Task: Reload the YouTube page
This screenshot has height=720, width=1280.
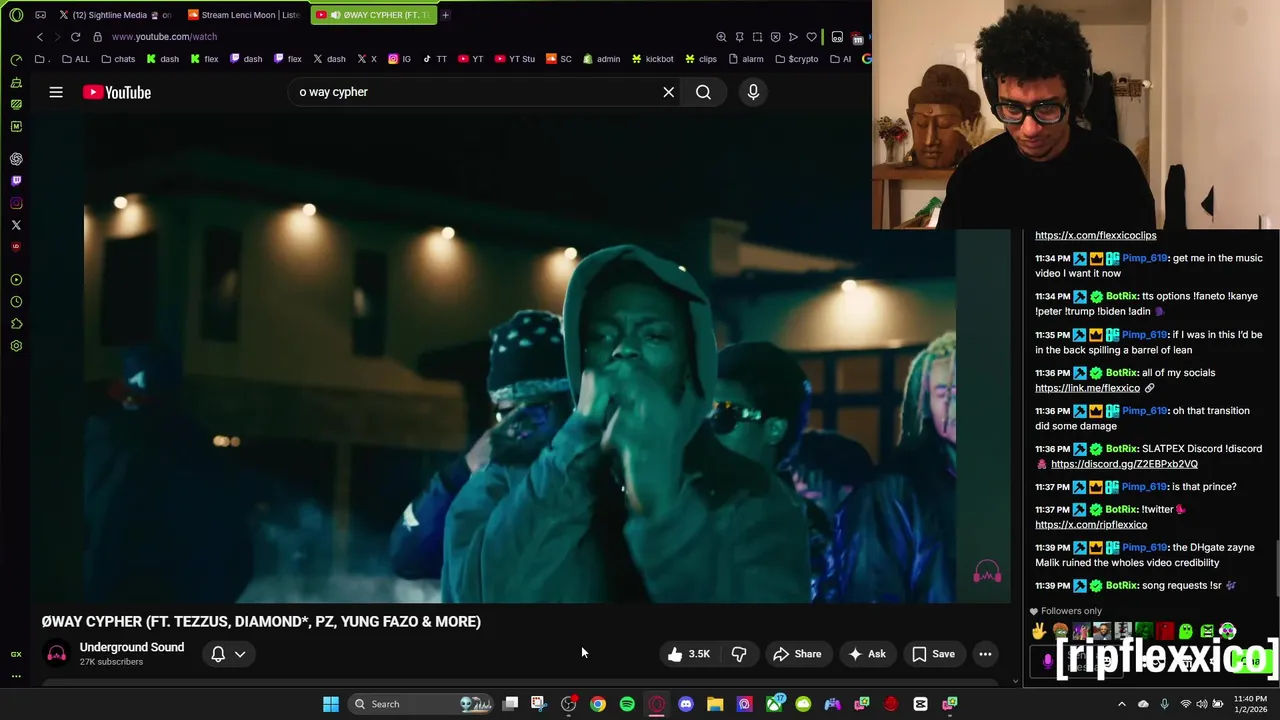Action: point(75,37)
